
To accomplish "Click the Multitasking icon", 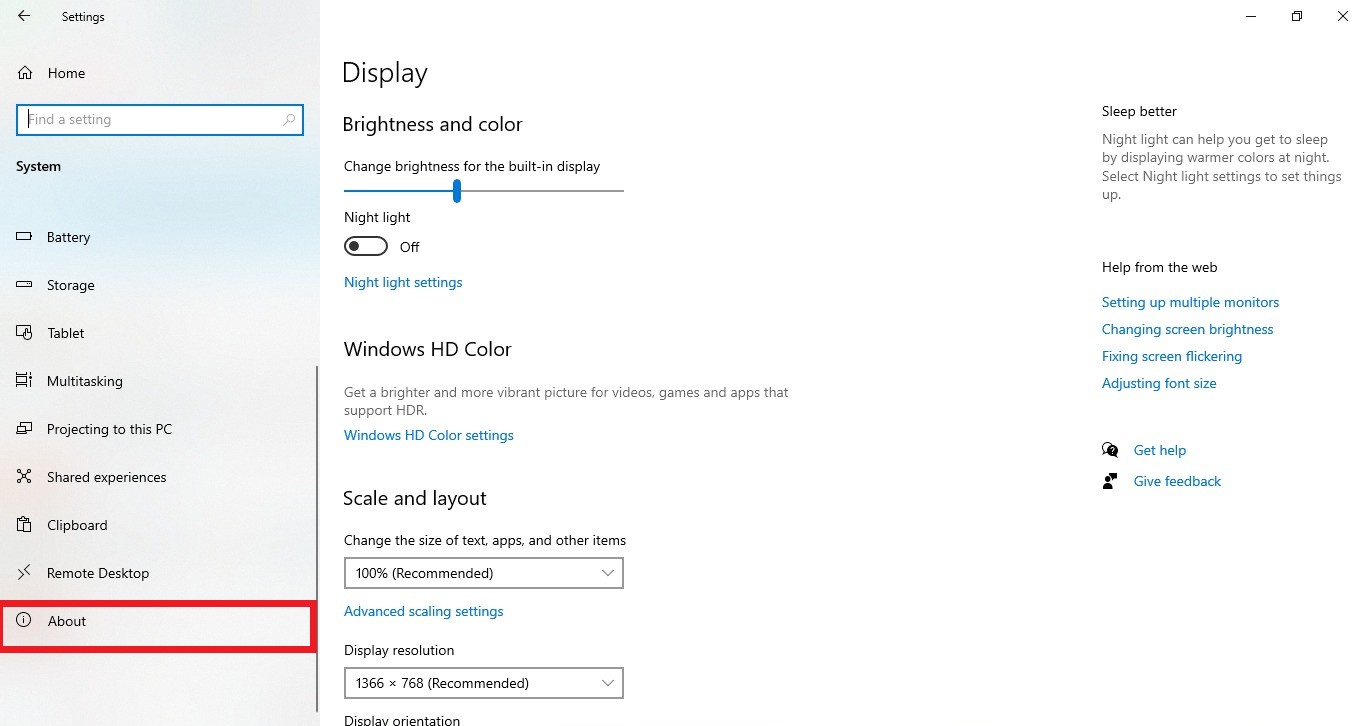I will click(26, 381).
